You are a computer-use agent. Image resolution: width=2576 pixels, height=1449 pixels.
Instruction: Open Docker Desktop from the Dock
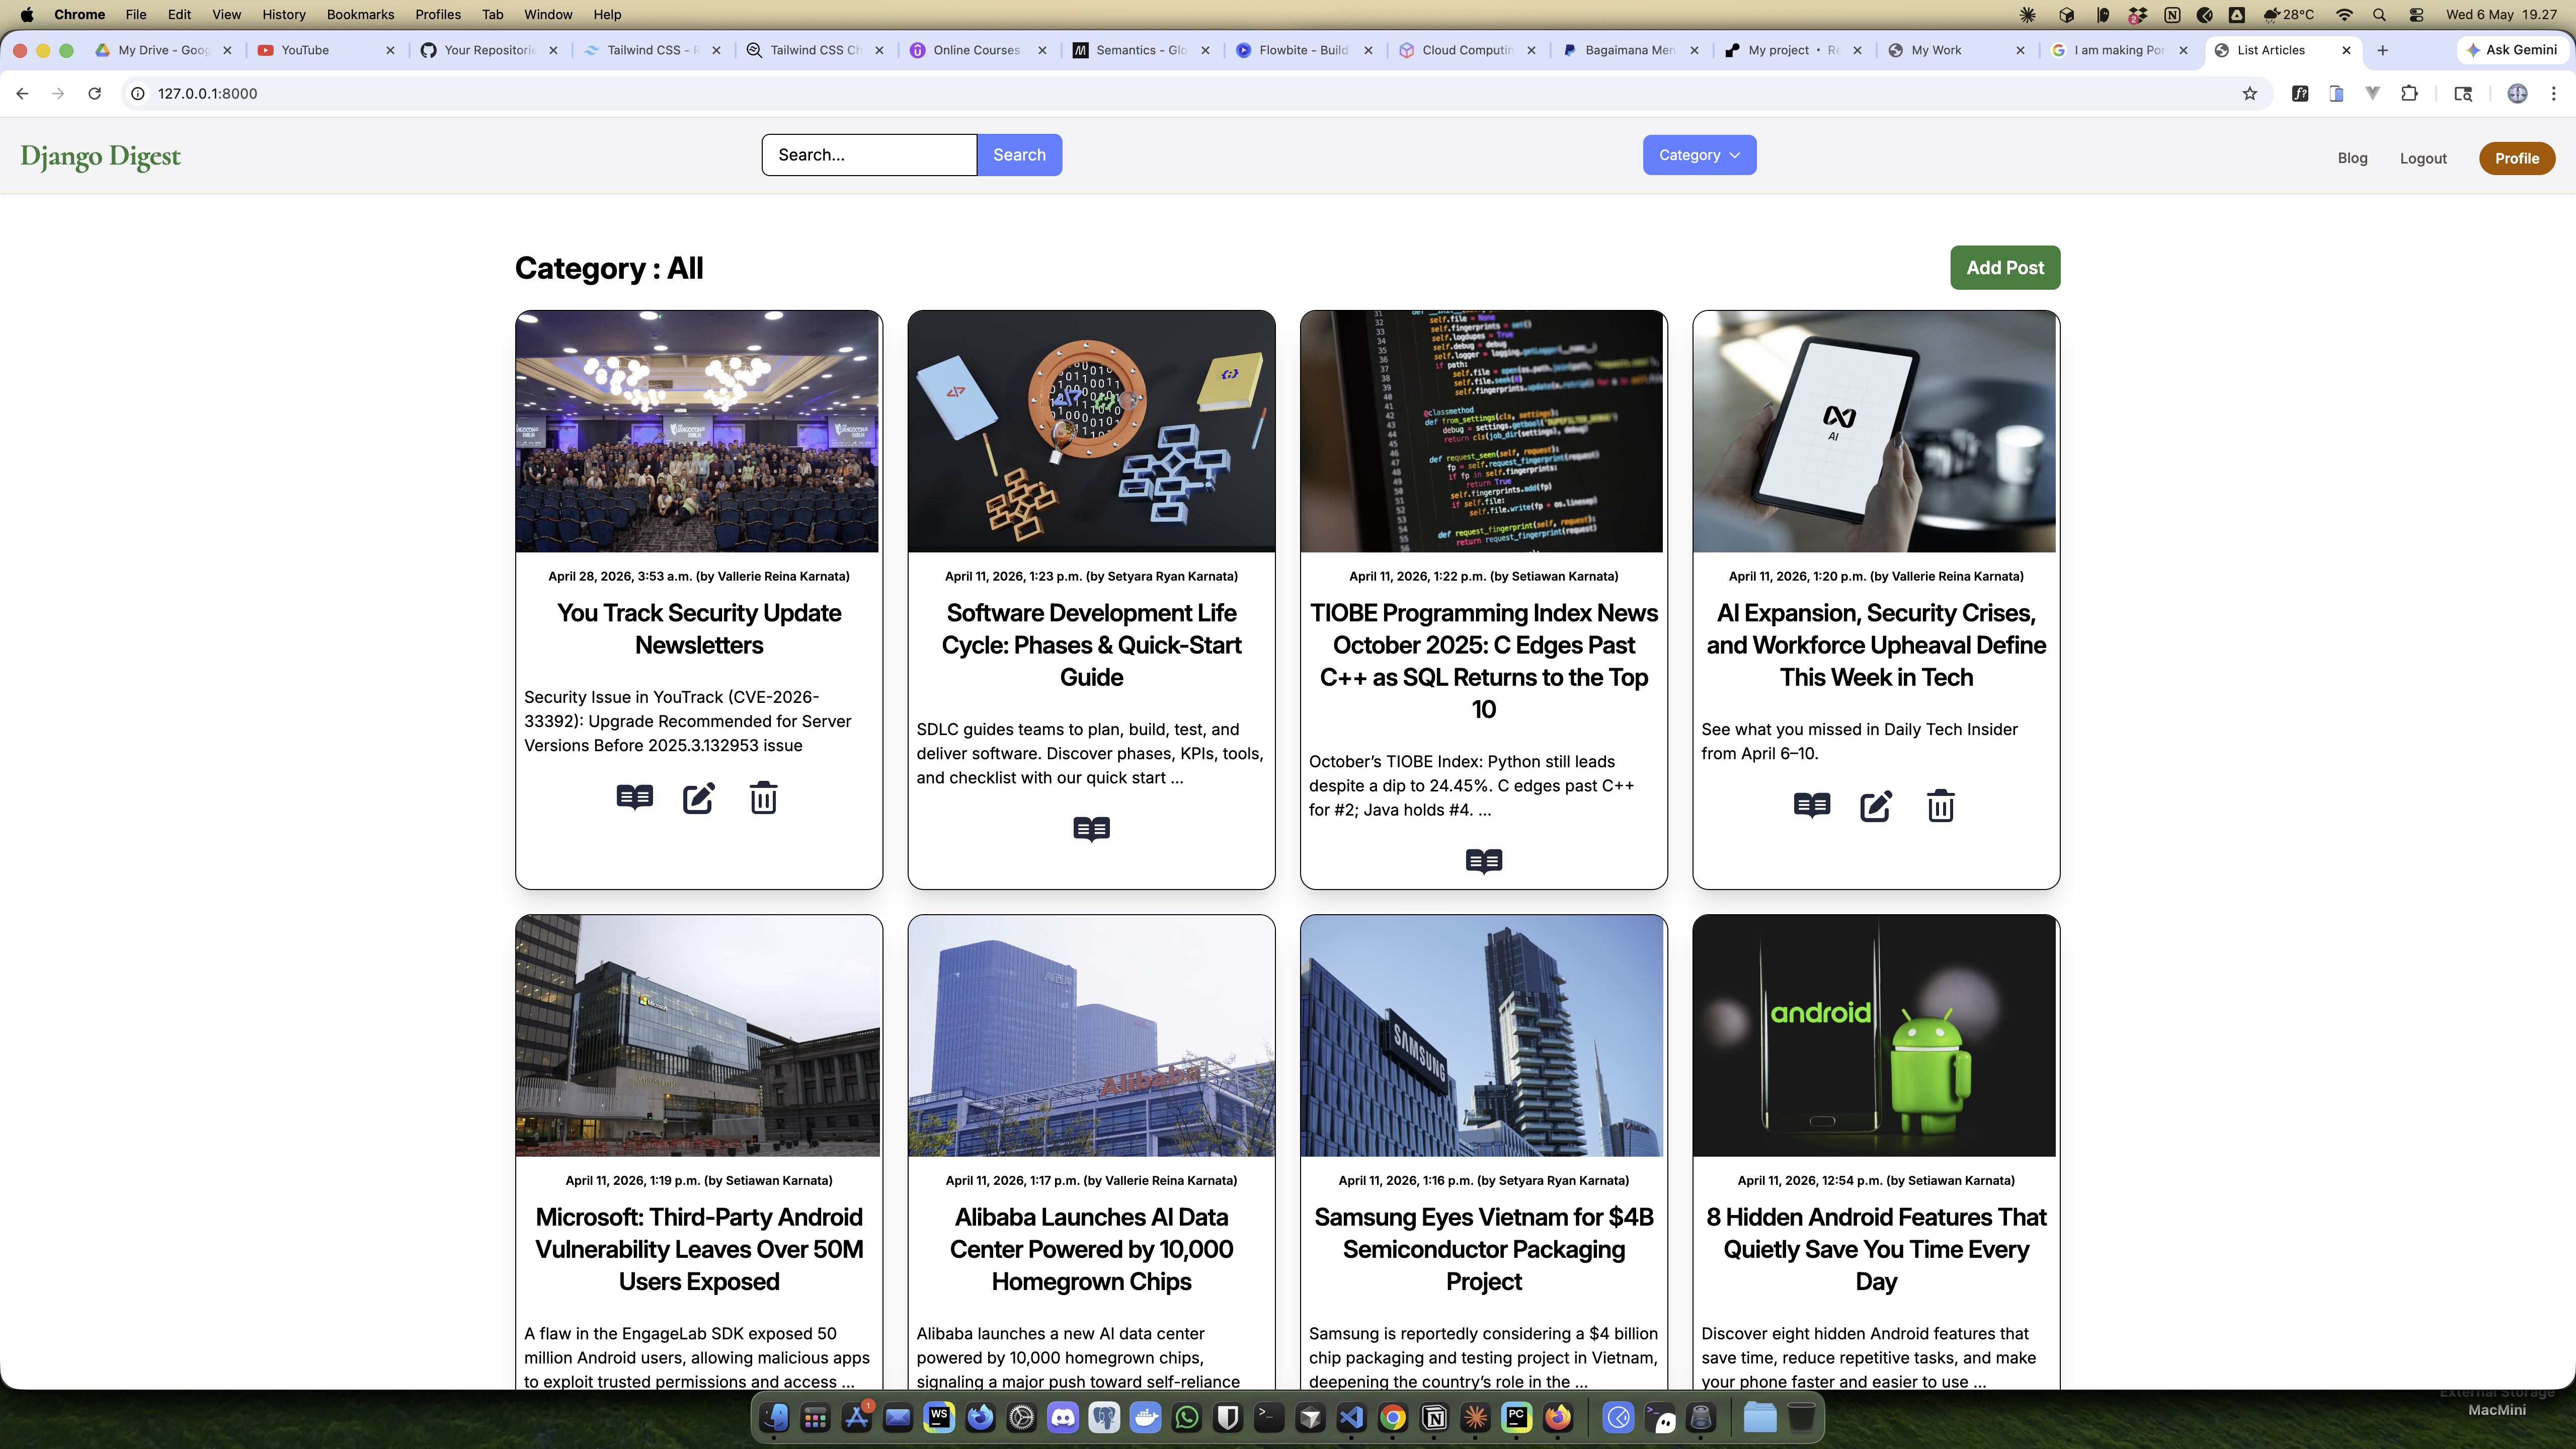click(x=1146, y=1417)
